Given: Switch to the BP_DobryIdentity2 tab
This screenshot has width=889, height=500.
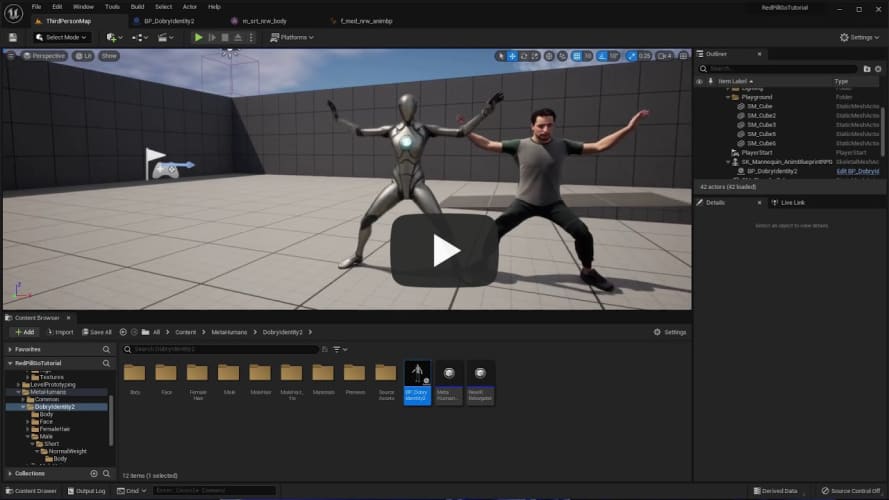Looking at the screenshot, I should (167, 20).
